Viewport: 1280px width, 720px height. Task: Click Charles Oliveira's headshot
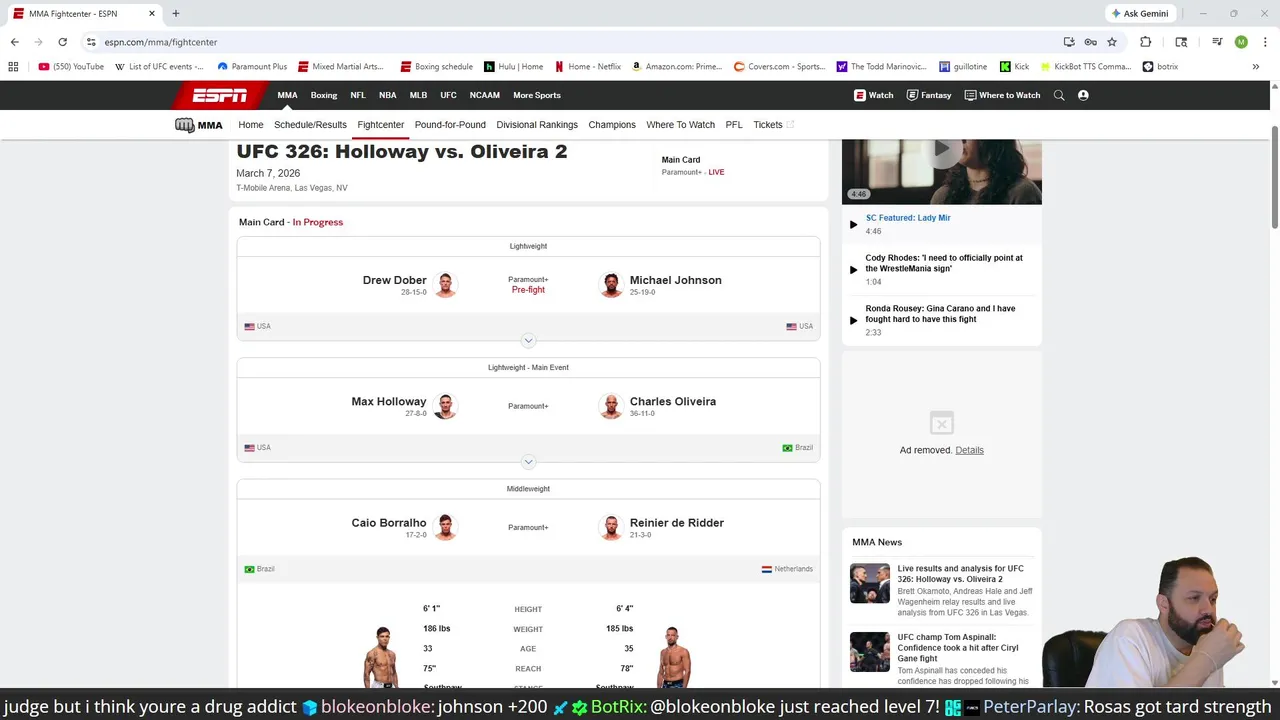(611, 406)
